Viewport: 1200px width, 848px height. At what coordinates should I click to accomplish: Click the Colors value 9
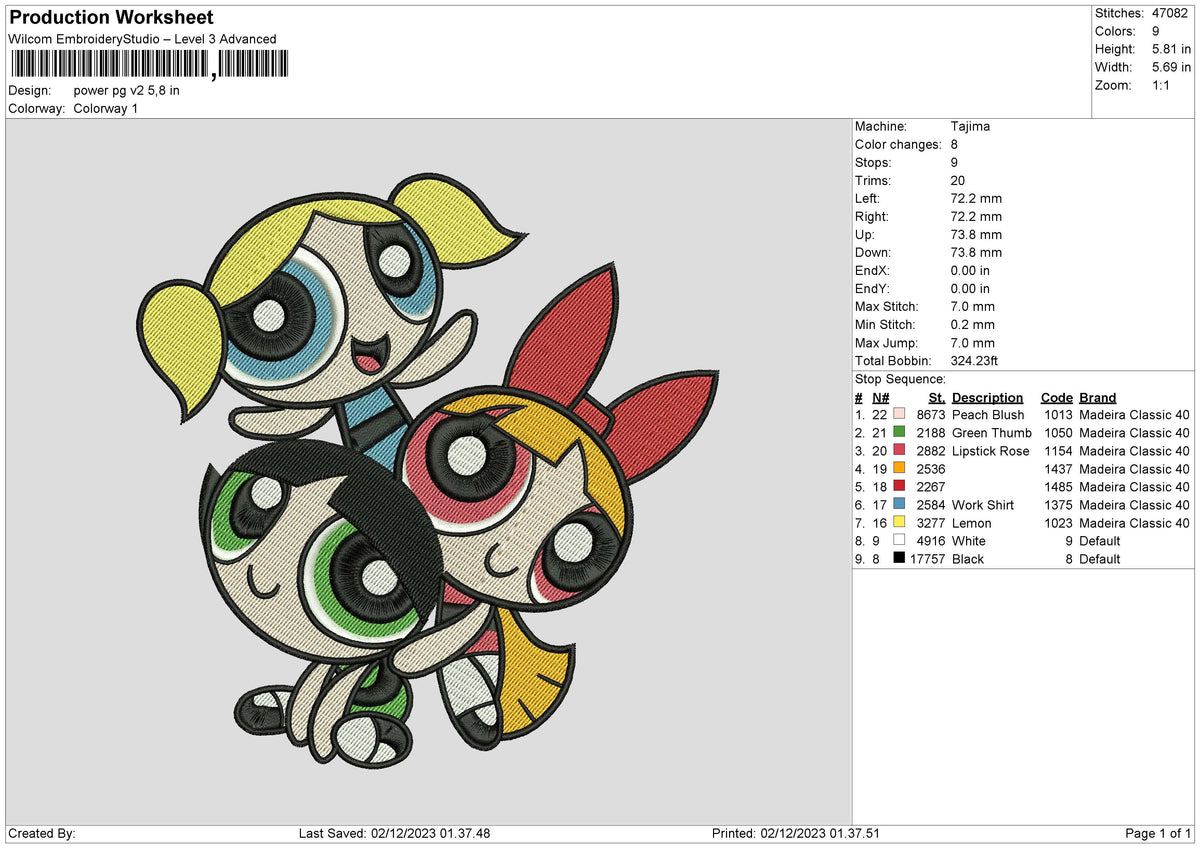pos(1156,31)
